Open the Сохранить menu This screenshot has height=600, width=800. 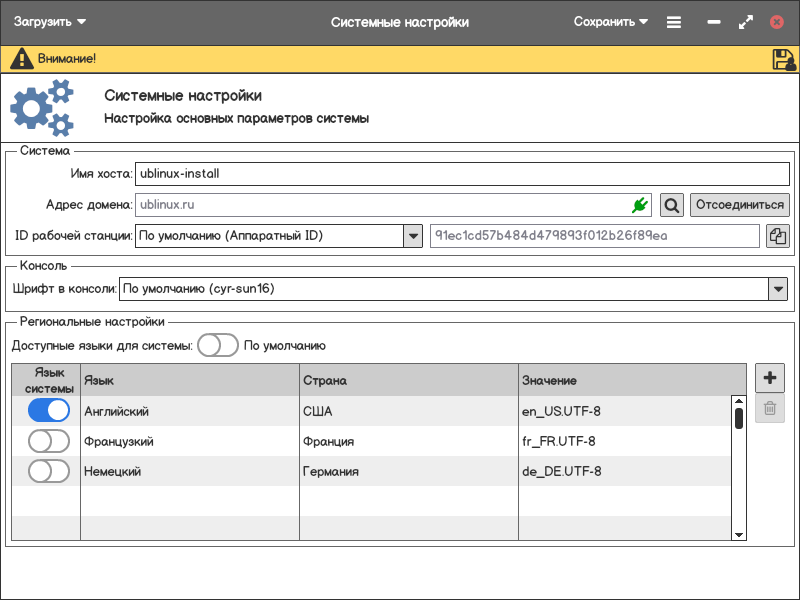click(610, 22)
